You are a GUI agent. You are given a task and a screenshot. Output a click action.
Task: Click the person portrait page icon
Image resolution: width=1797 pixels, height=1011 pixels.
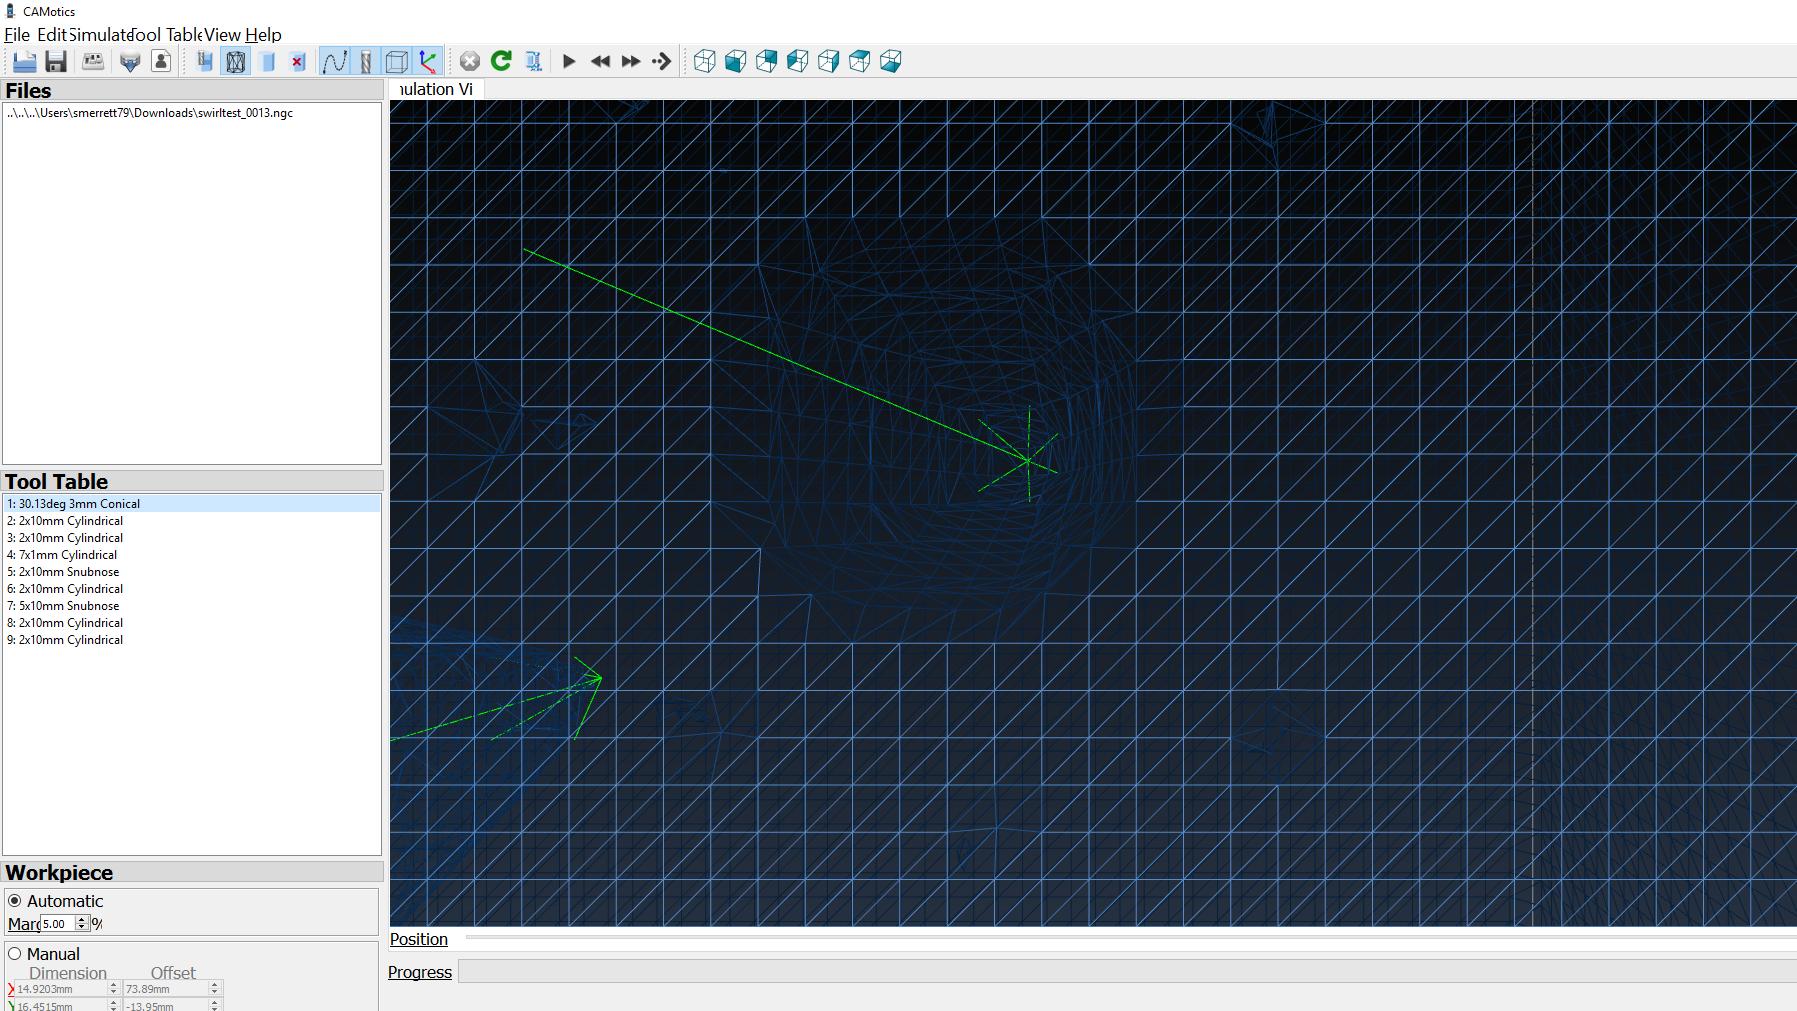[x=161, y=62]
